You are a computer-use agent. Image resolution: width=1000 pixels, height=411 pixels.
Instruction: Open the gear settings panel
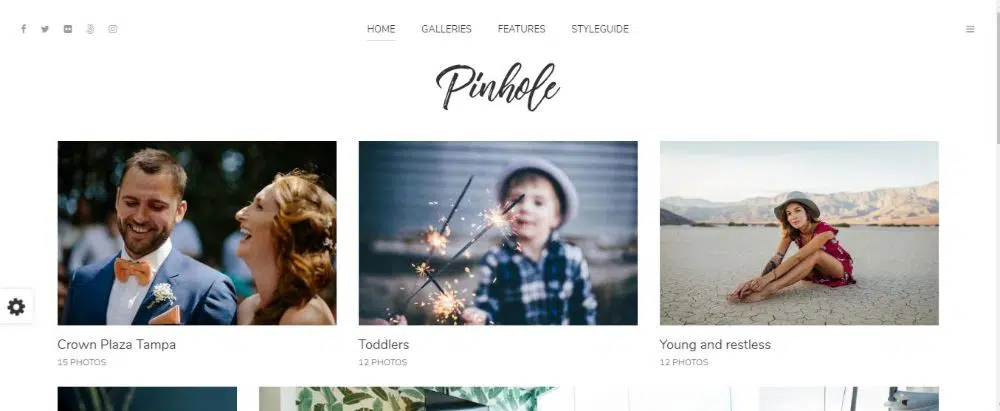pyautogui.click(x=16, y=307)
